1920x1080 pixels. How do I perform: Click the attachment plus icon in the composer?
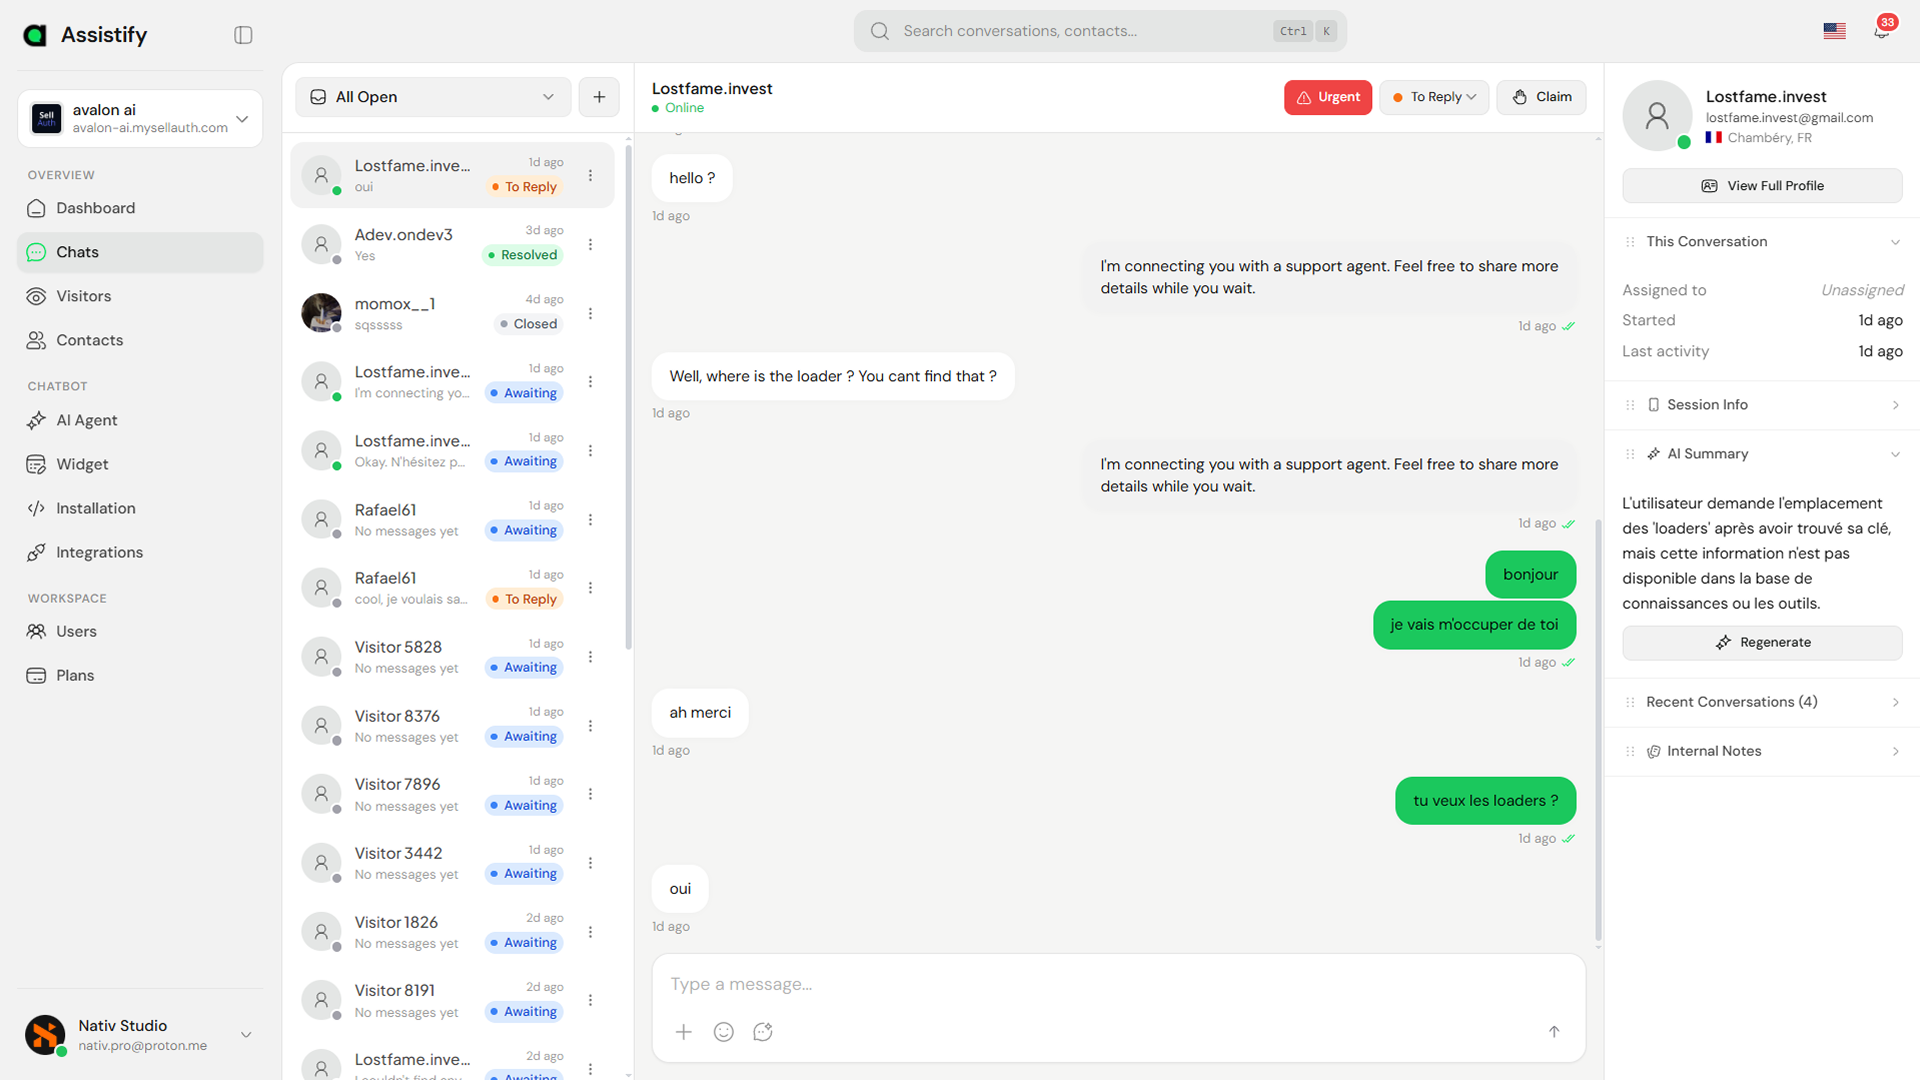[x=683, y=1032]
